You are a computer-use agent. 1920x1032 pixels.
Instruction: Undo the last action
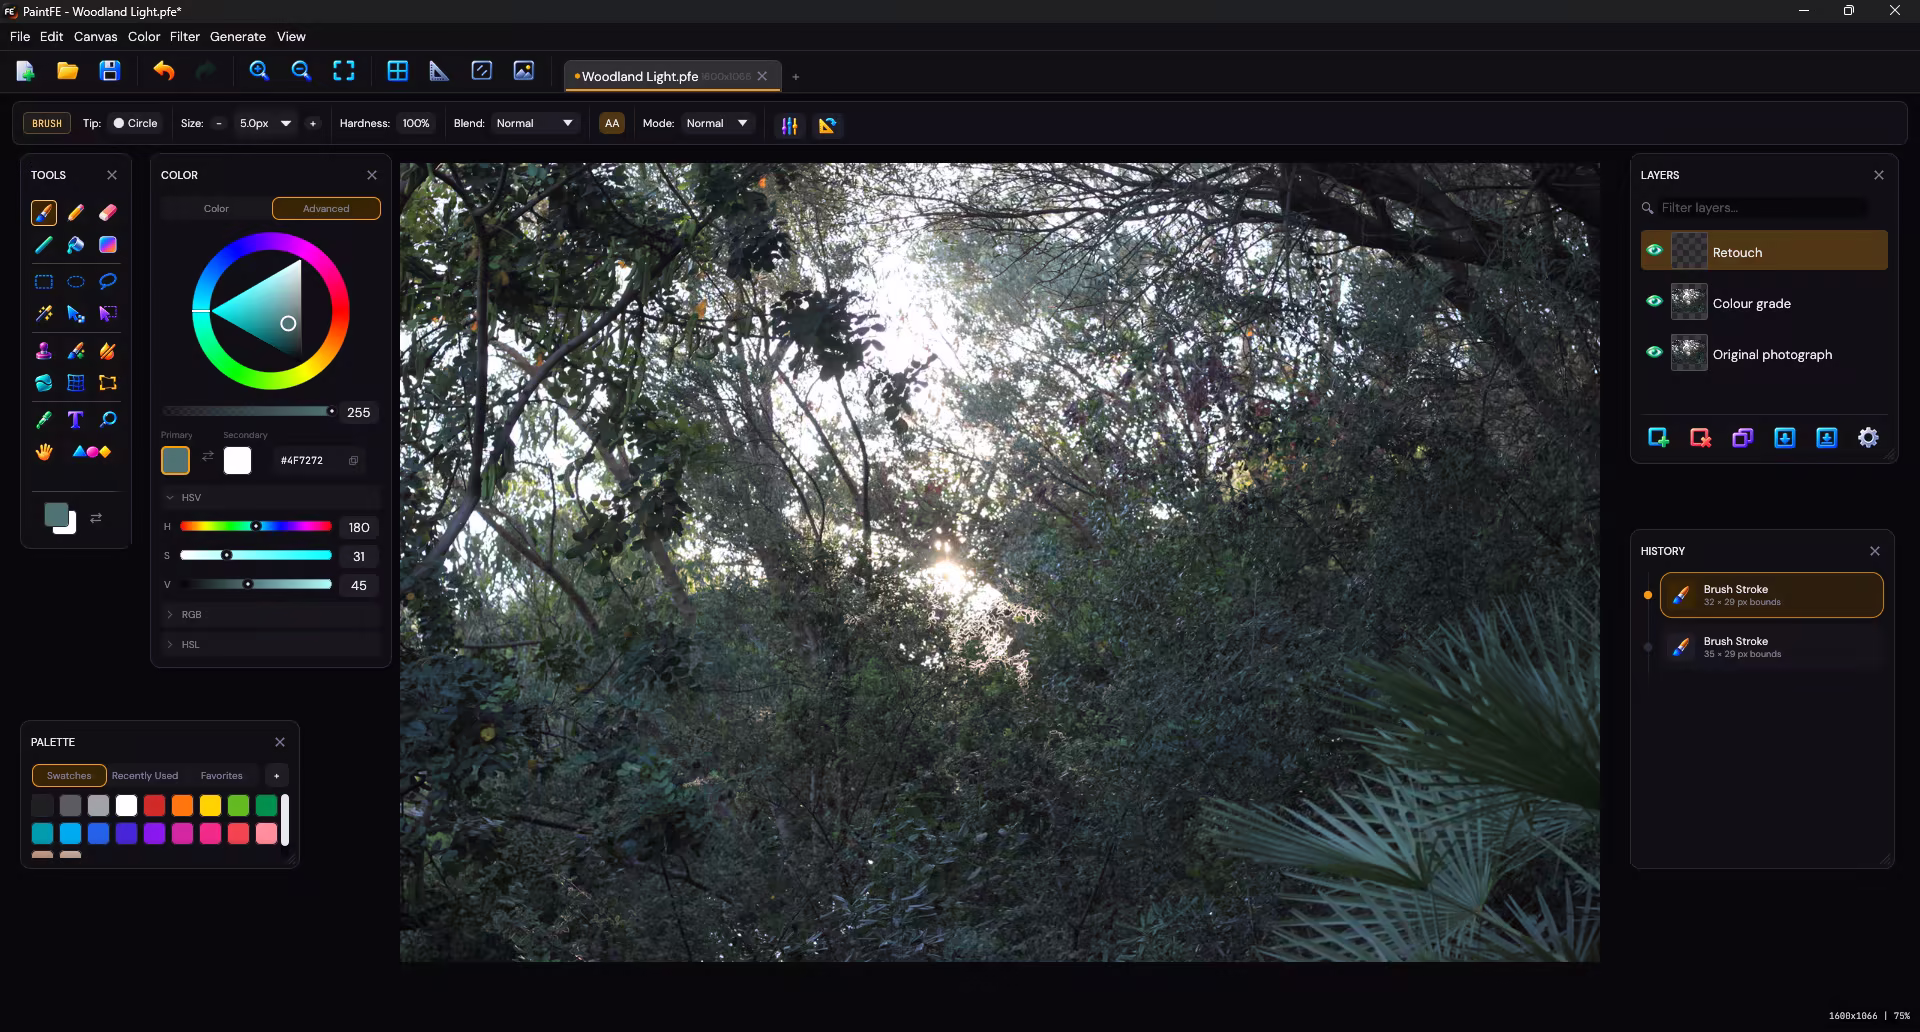click(x=164, y=71)
